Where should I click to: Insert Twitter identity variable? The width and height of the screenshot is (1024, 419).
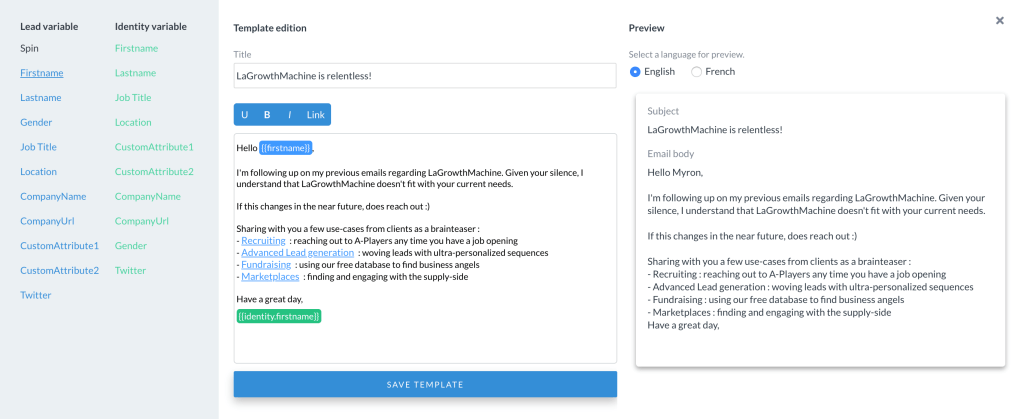click(x=131, y=271)
